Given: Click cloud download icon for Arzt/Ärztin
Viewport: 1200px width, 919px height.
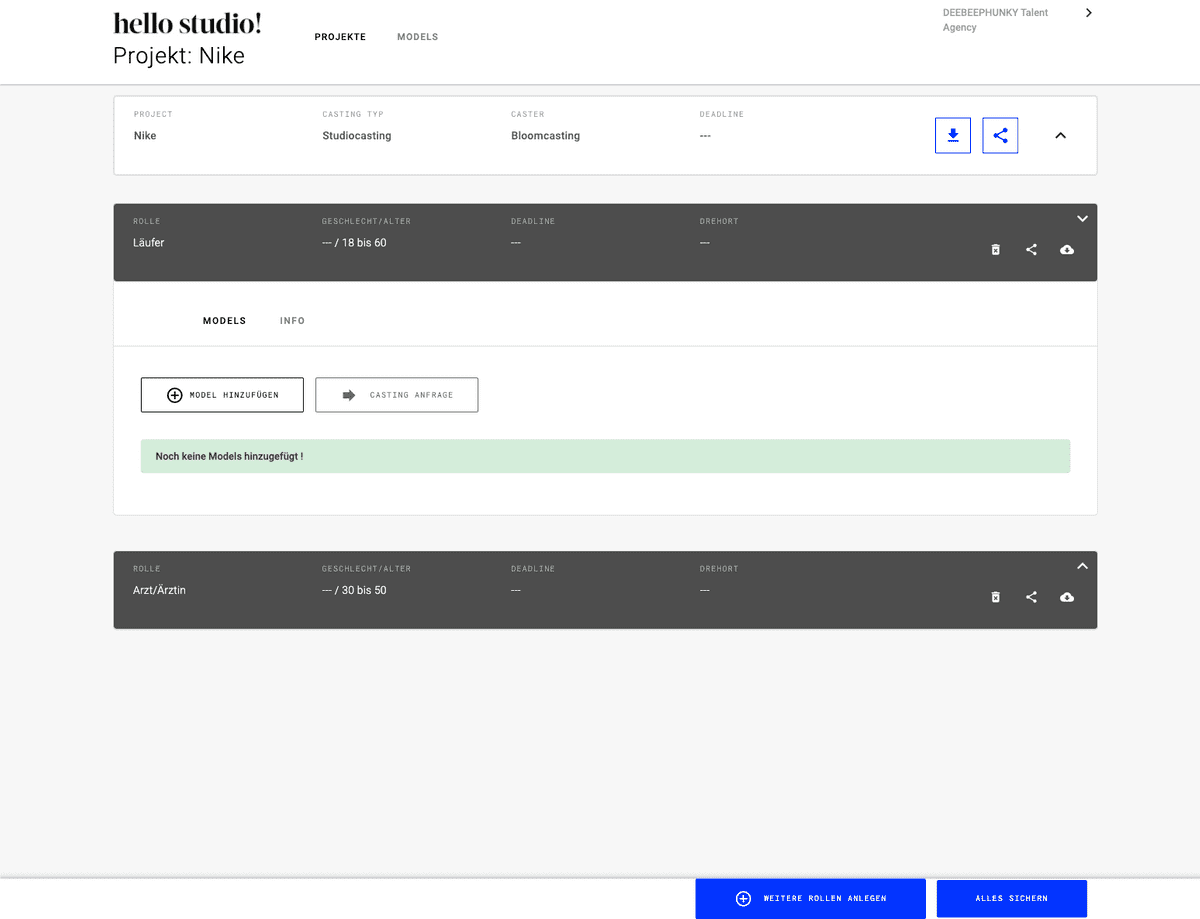Looking at the screenshot, I should click(x=1067, y=597).
